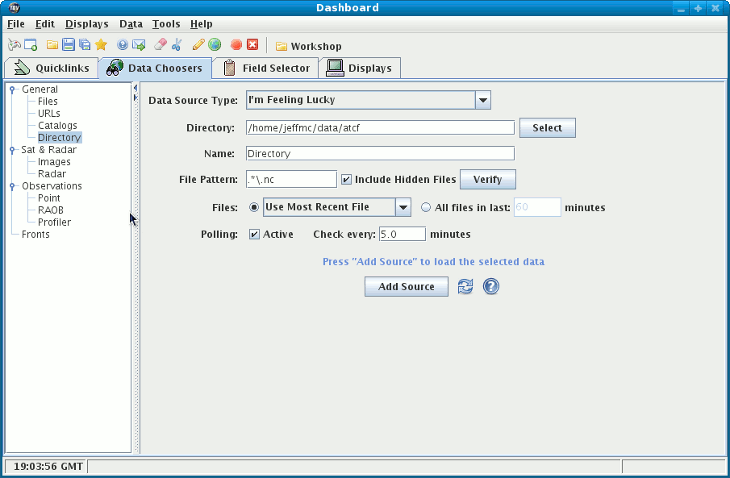Viewport: 730px width, 478px height.
Task: Disable the Active polling checkbox
Action: click(x=254, y=234)
